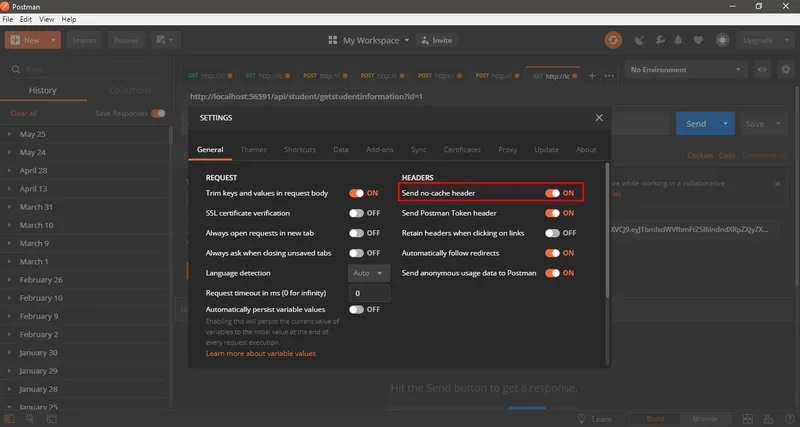Click the blue Send button

point(696,123)
